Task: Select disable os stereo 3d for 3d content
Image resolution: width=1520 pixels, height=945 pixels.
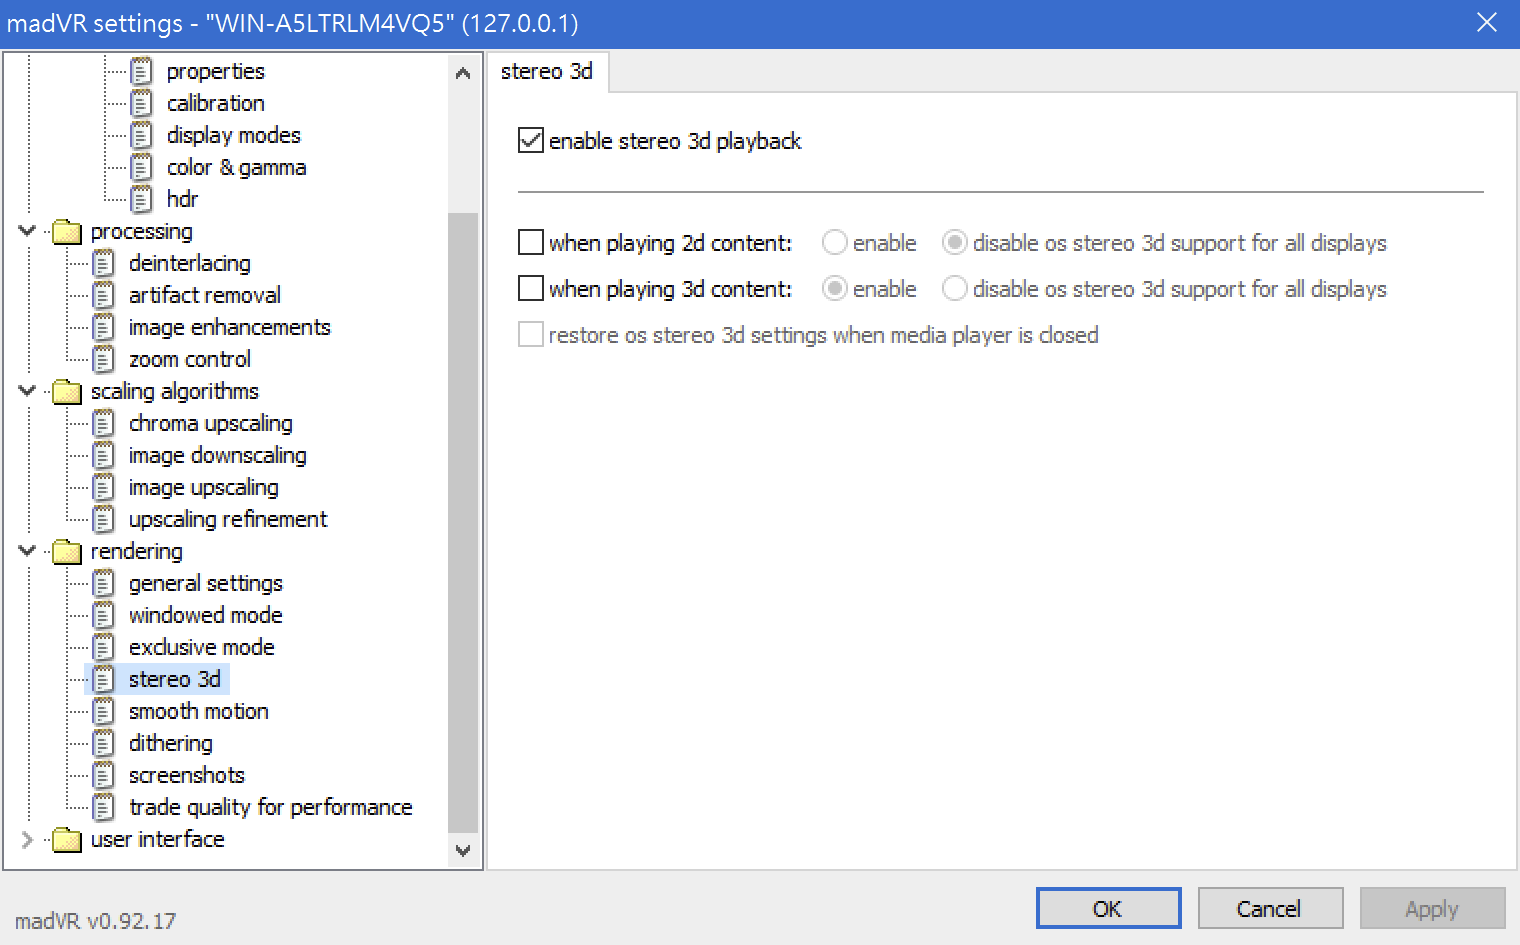Action: (x=955, y=289)
